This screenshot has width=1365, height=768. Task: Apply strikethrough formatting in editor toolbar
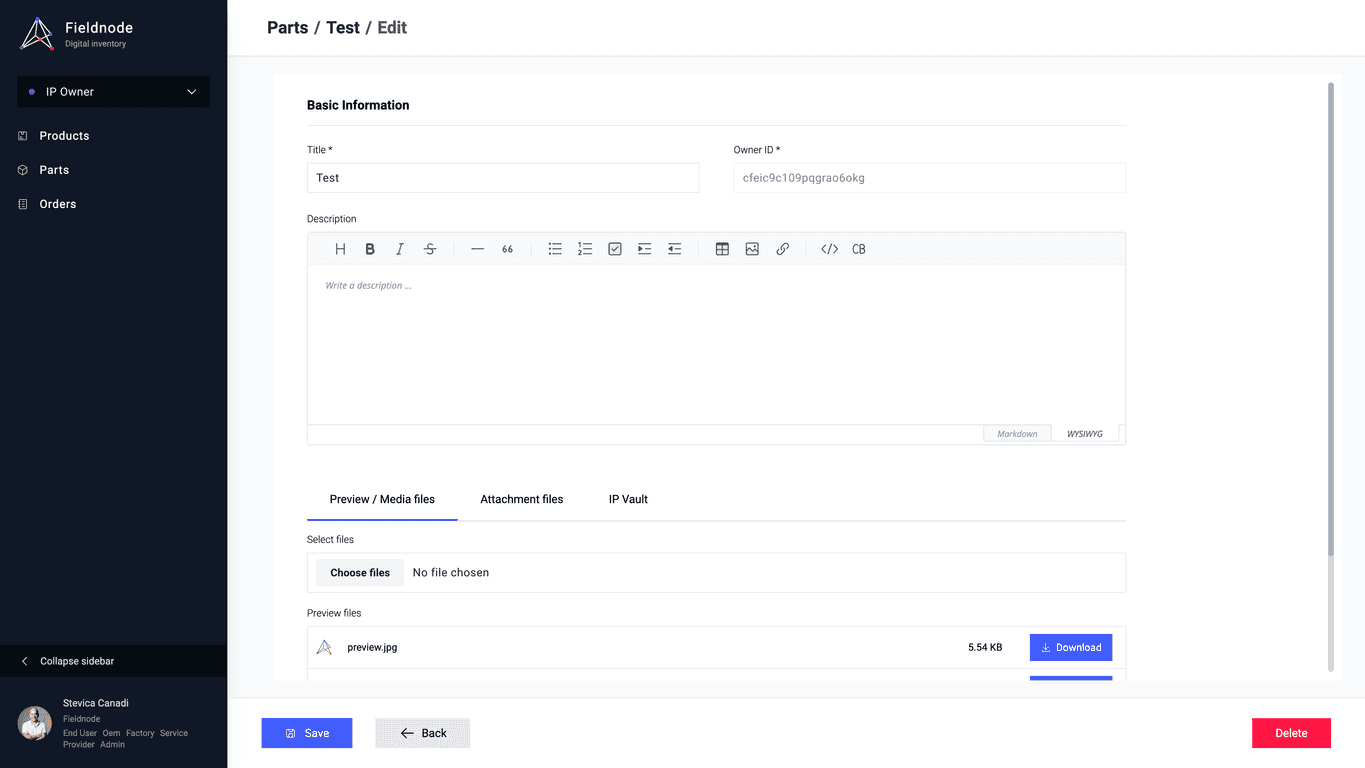(x=430, y=249)
